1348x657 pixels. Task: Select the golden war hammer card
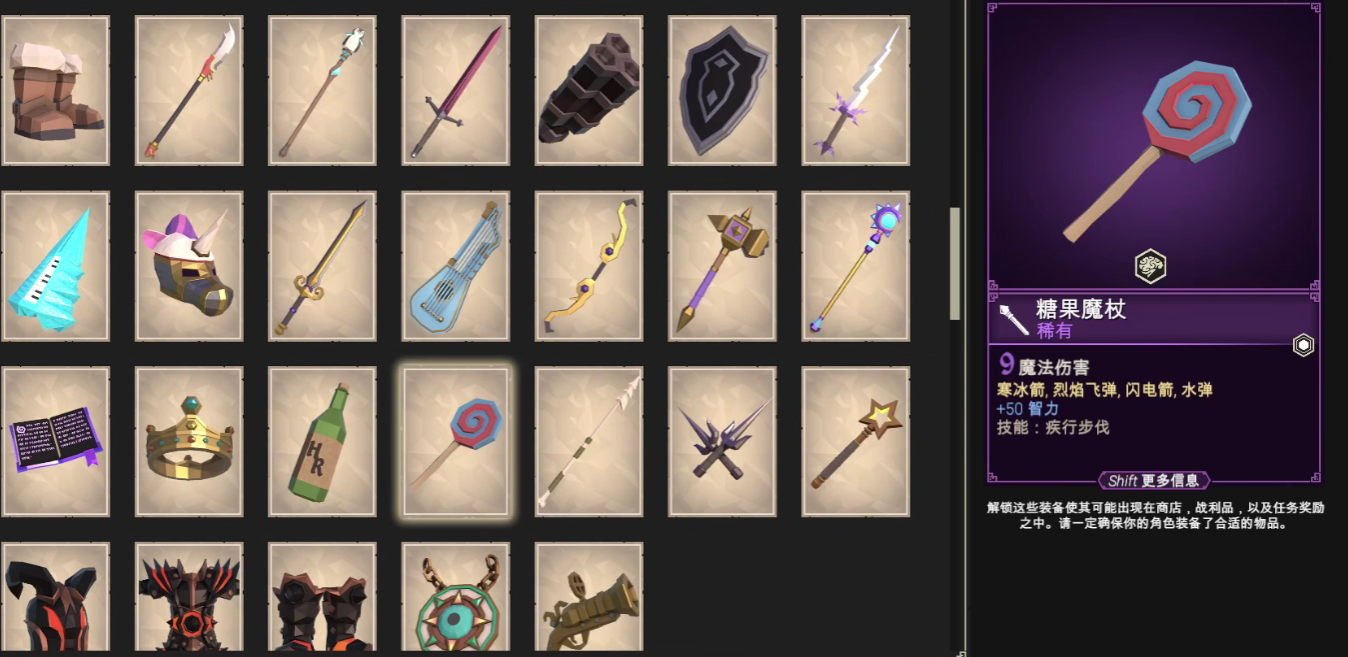click(x=722, y=266)
